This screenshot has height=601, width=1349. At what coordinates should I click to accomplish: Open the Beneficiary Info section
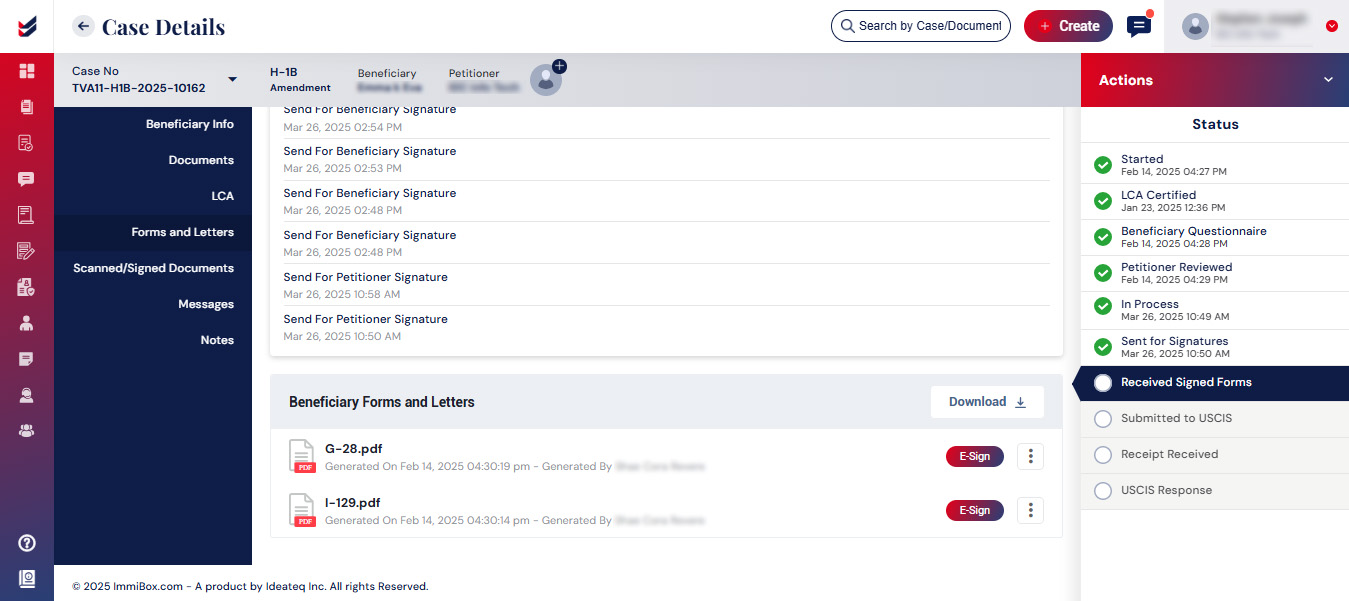(x=189, y=124)
